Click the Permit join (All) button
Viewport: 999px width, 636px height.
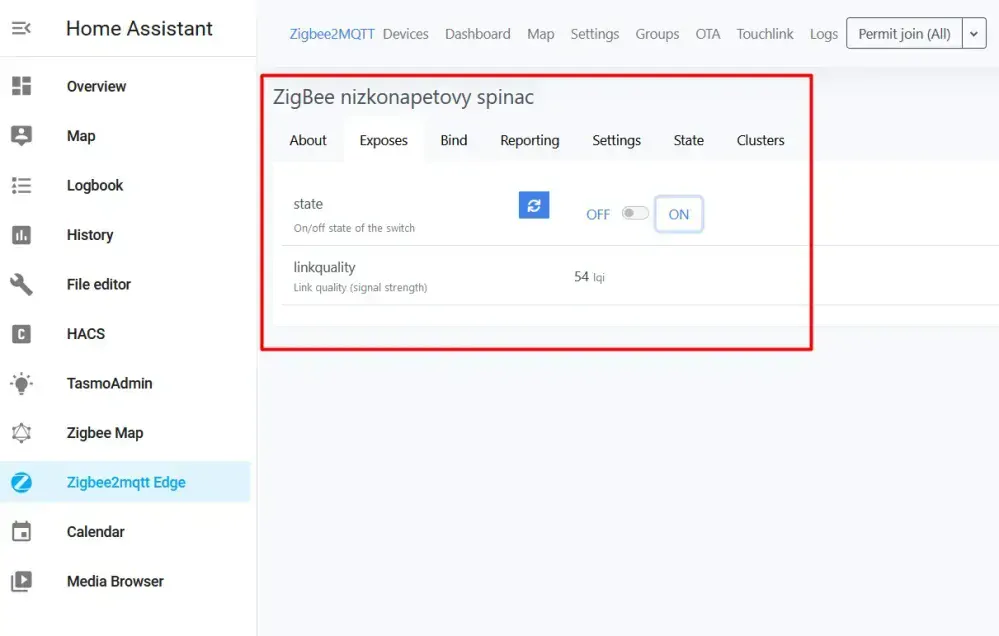pos(904,34)
